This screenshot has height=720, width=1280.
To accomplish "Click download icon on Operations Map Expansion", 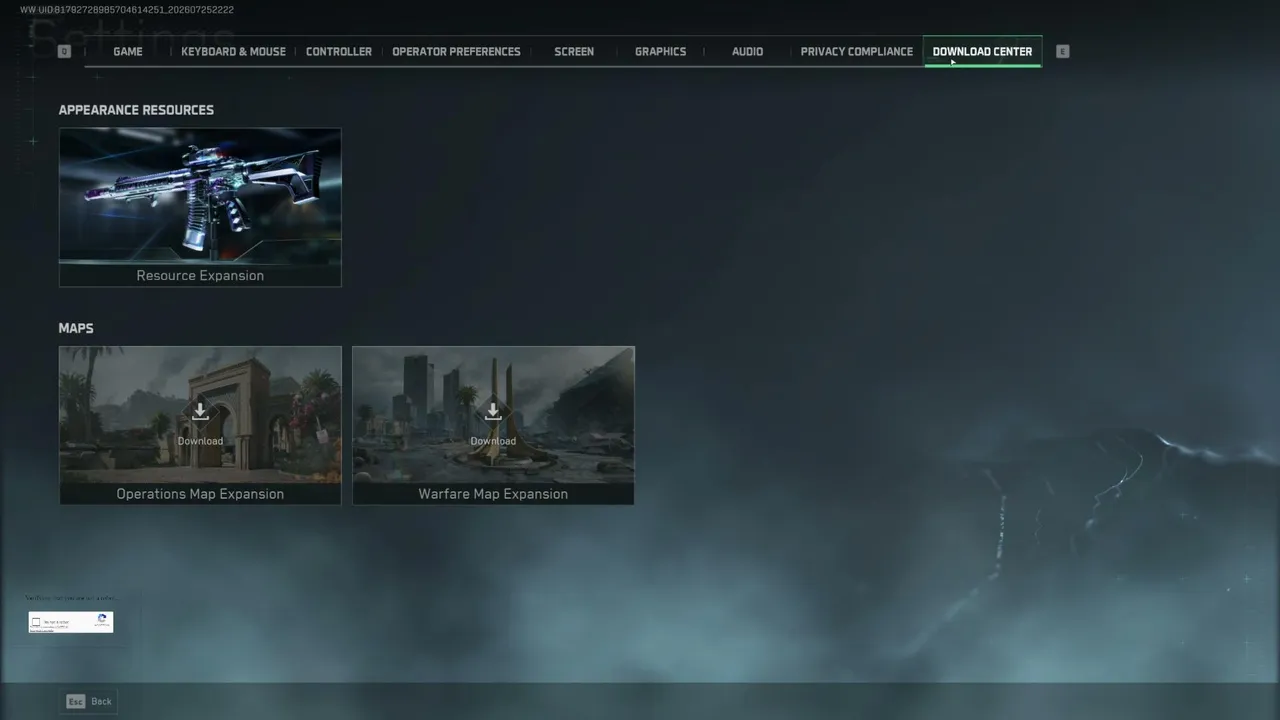I will coord(200,412).
